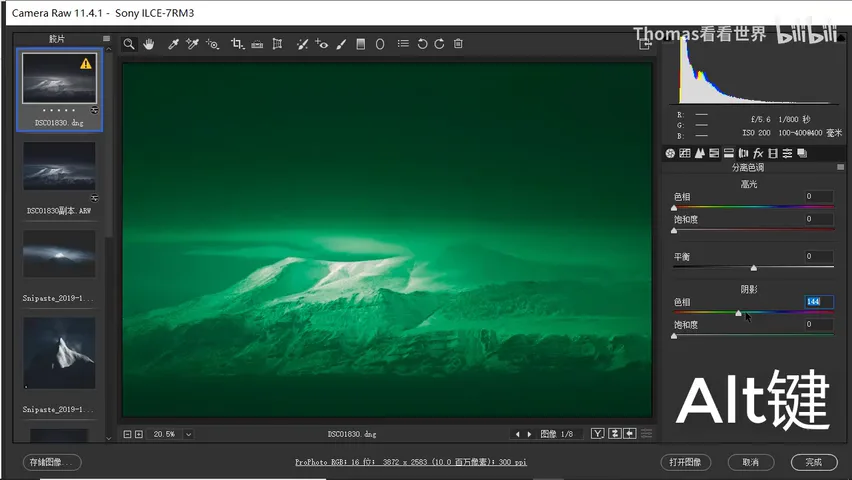Edit the shadows saturation value field
The height and width of the screenshot is (480, 852).
pyautogui.click(x=818, y=325)
